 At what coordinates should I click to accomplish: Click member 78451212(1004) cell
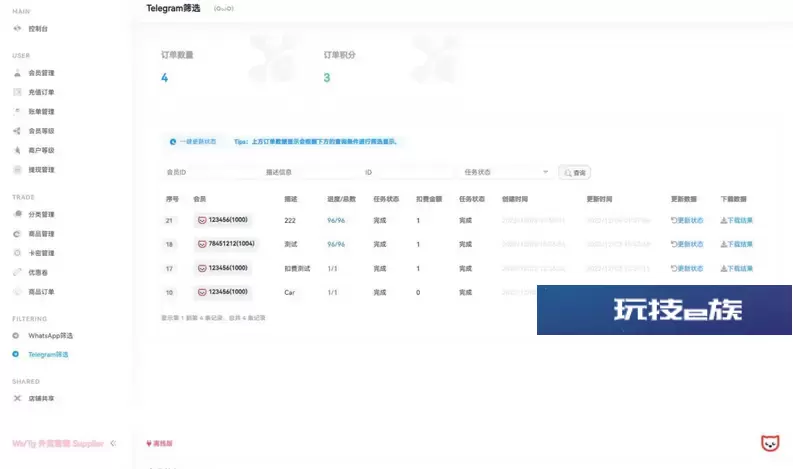(226, 244)
